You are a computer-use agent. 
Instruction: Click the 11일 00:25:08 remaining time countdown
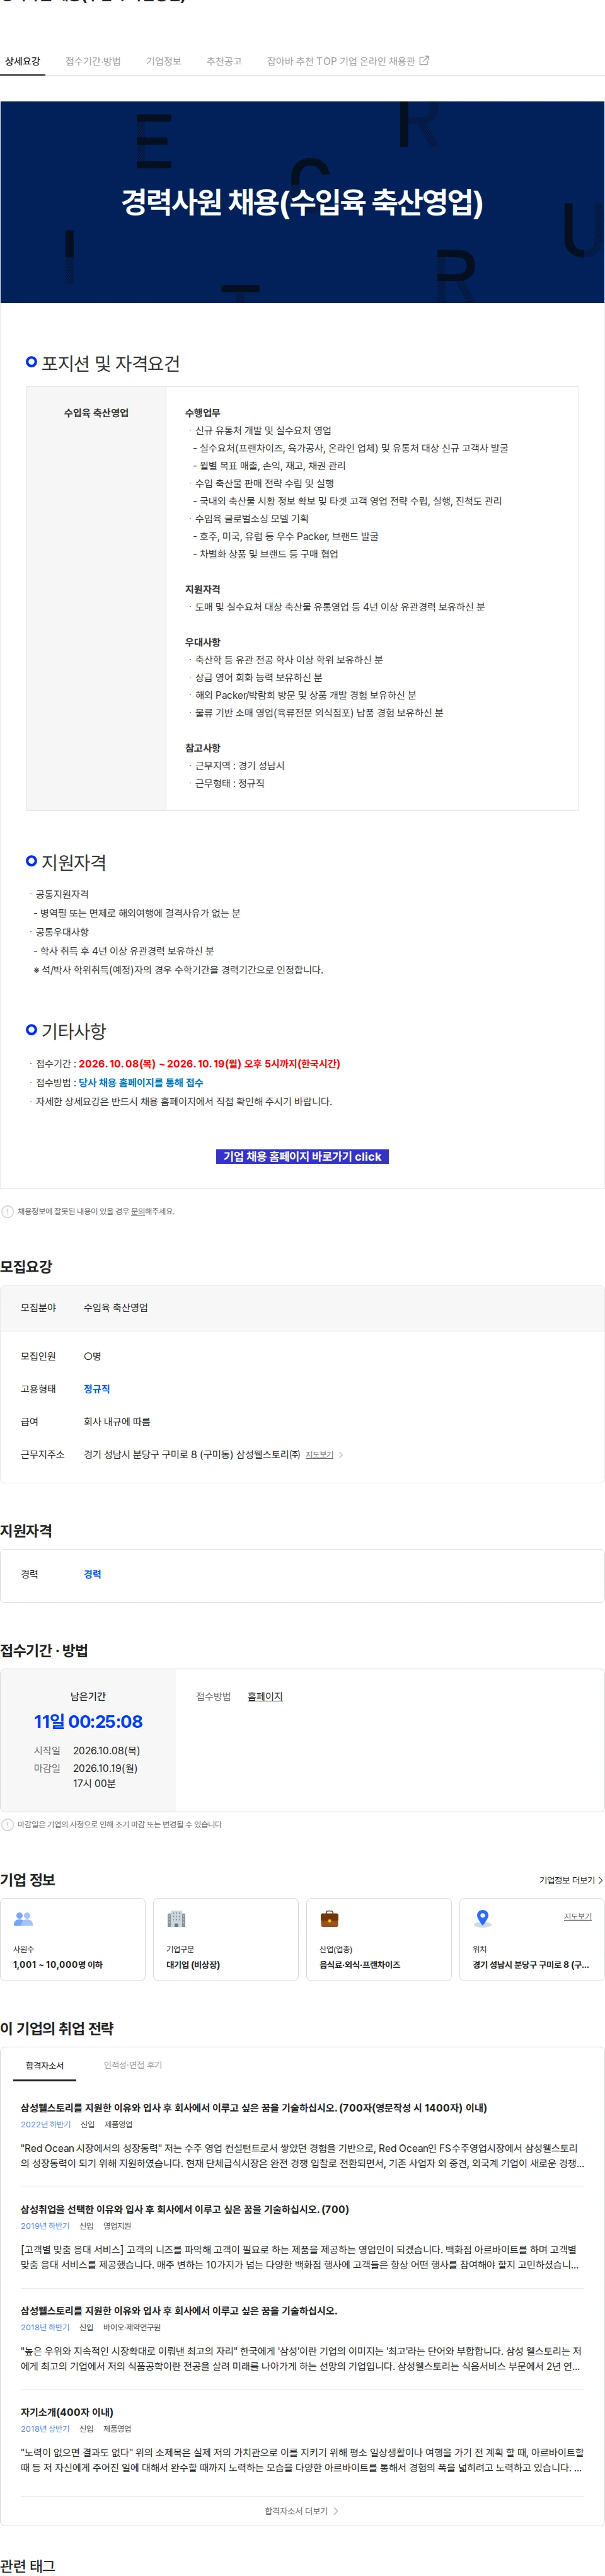click(x=88, y=1721)
